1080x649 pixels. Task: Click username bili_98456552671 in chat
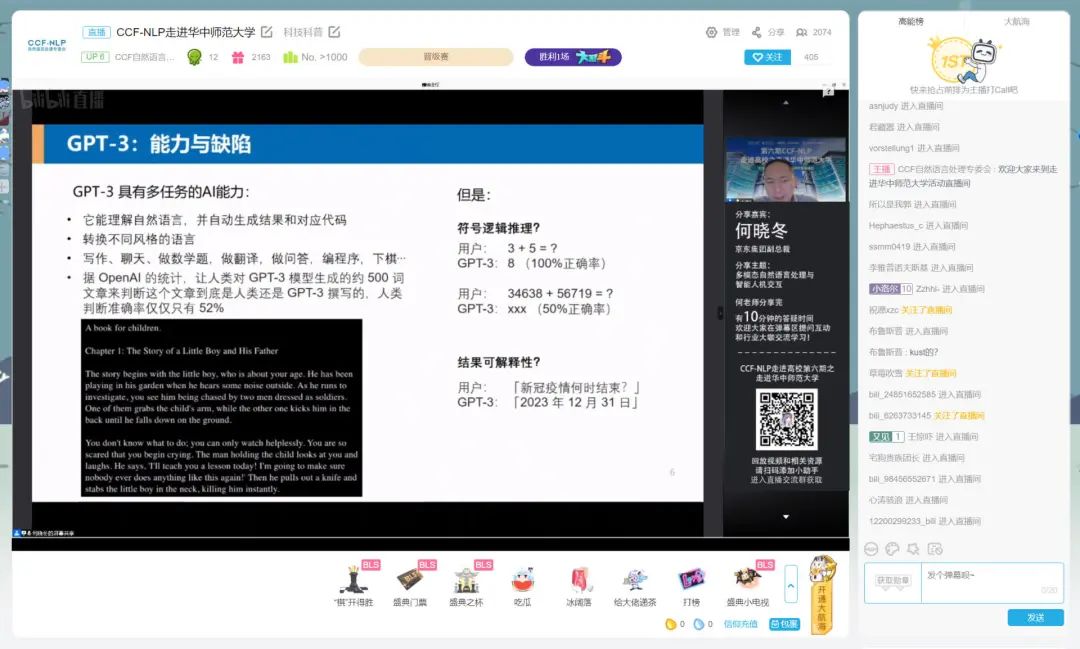click(x=902, y=479)
